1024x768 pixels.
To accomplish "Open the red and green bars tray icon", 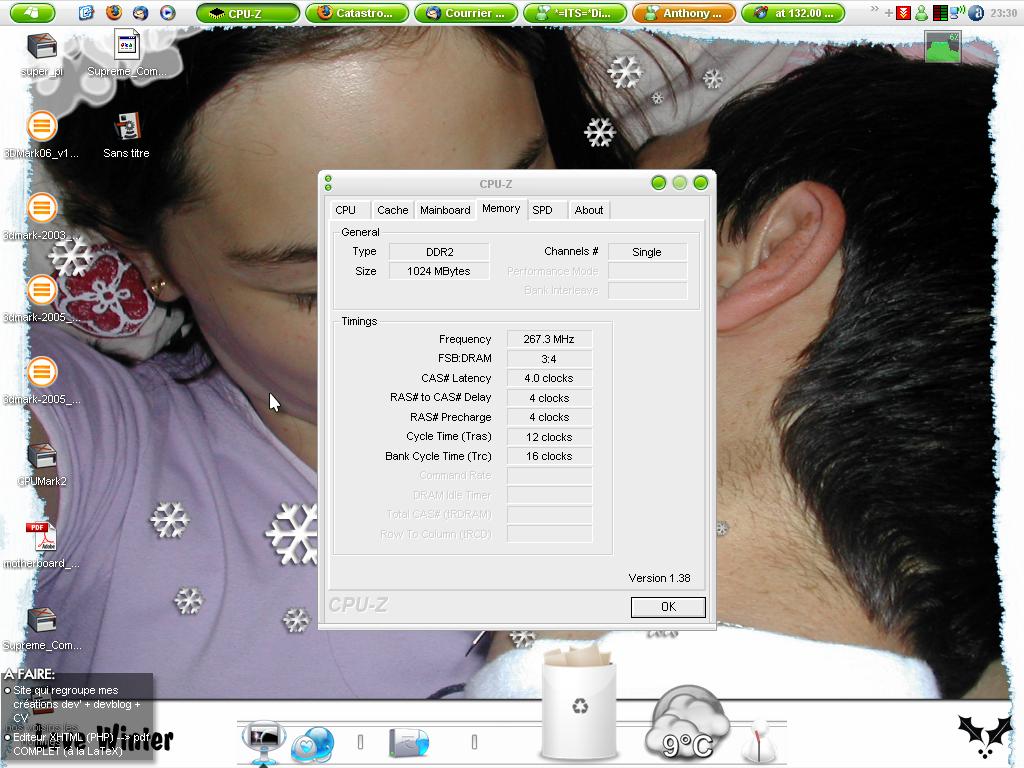I will tap(940, 13).
